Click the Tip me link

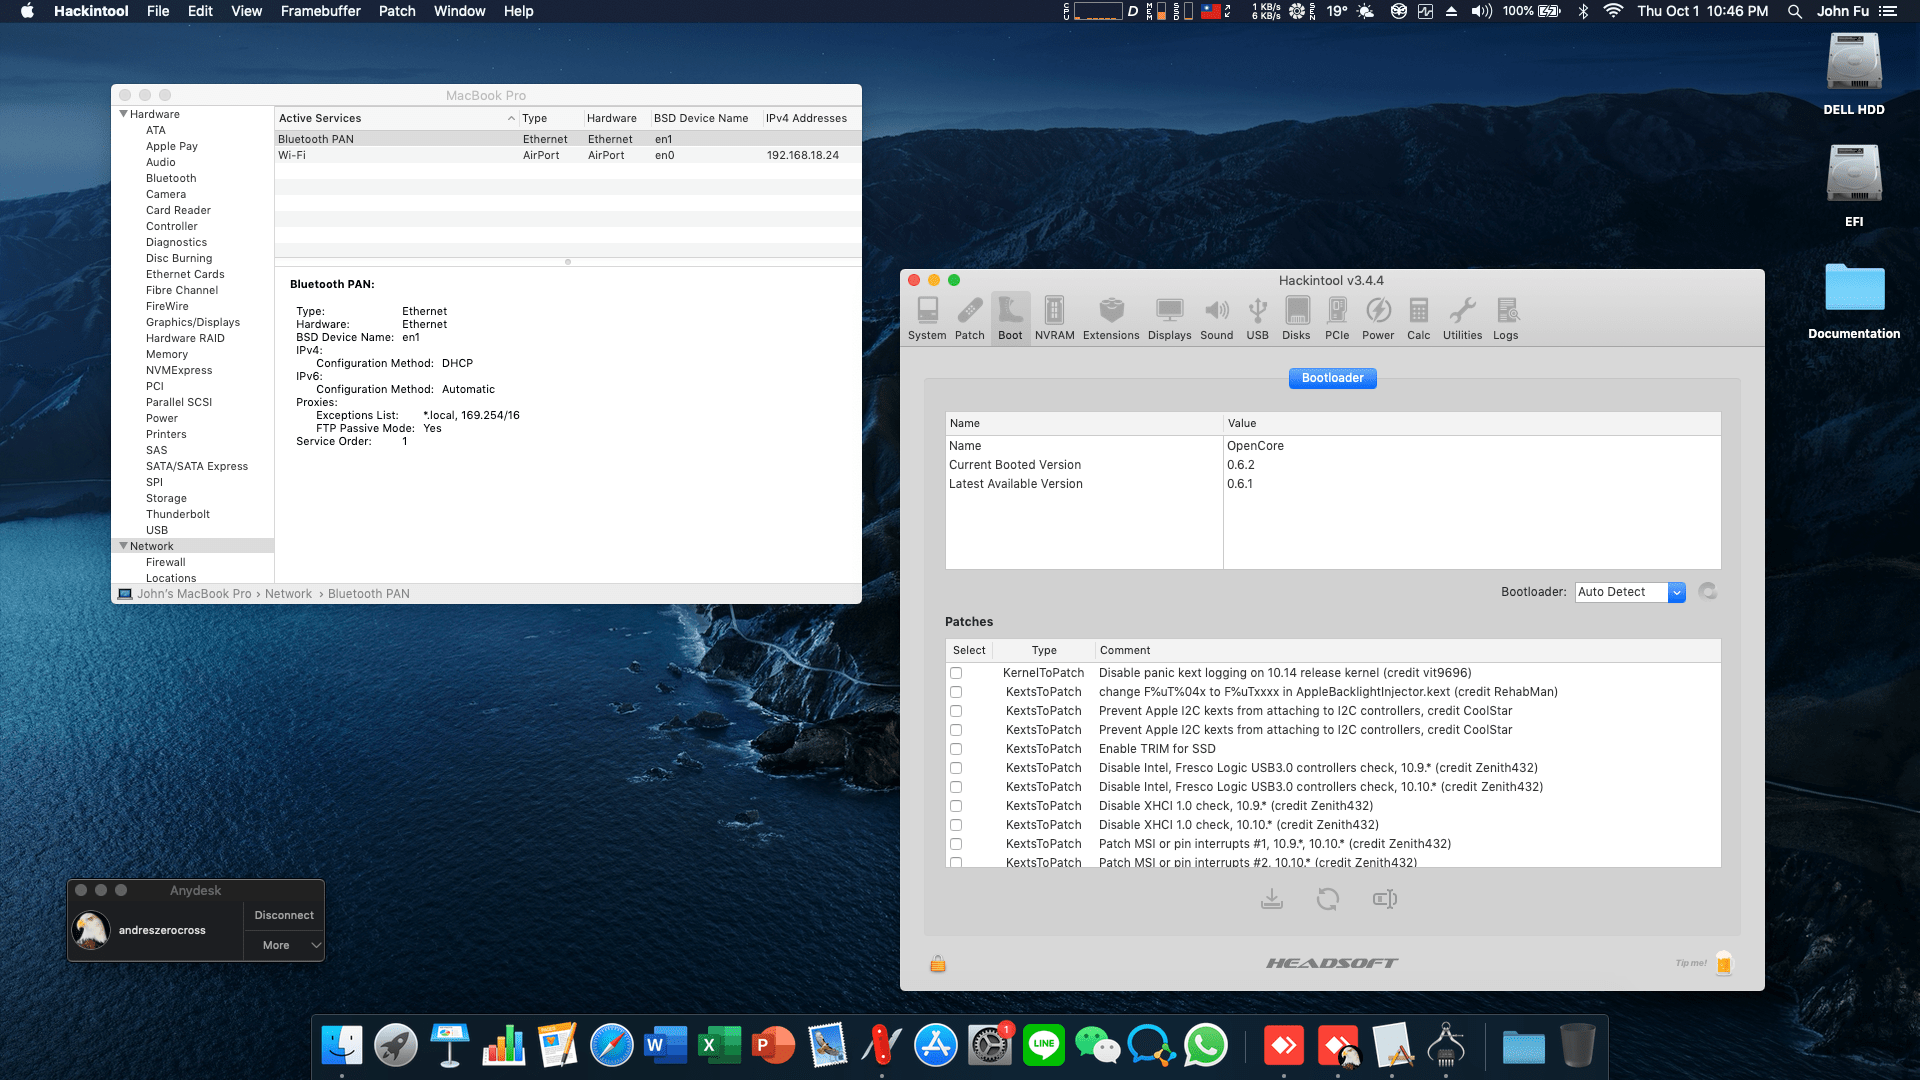[x=1691, y=963]
